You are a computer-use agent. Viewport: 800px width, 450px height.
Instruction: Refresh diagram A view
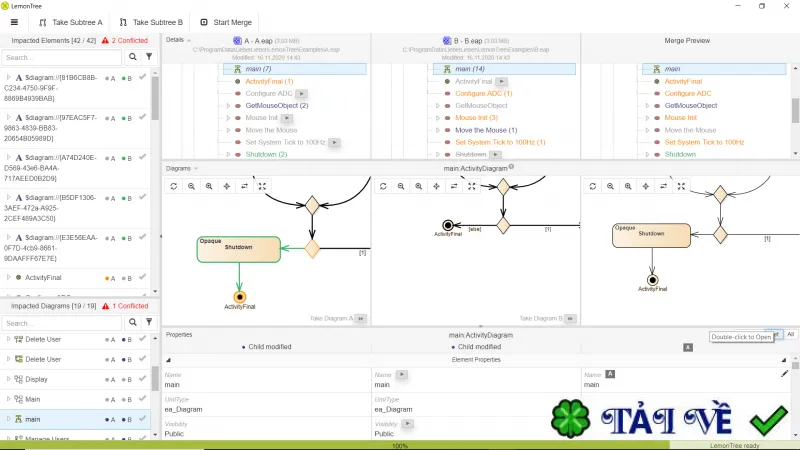point(173,186)
